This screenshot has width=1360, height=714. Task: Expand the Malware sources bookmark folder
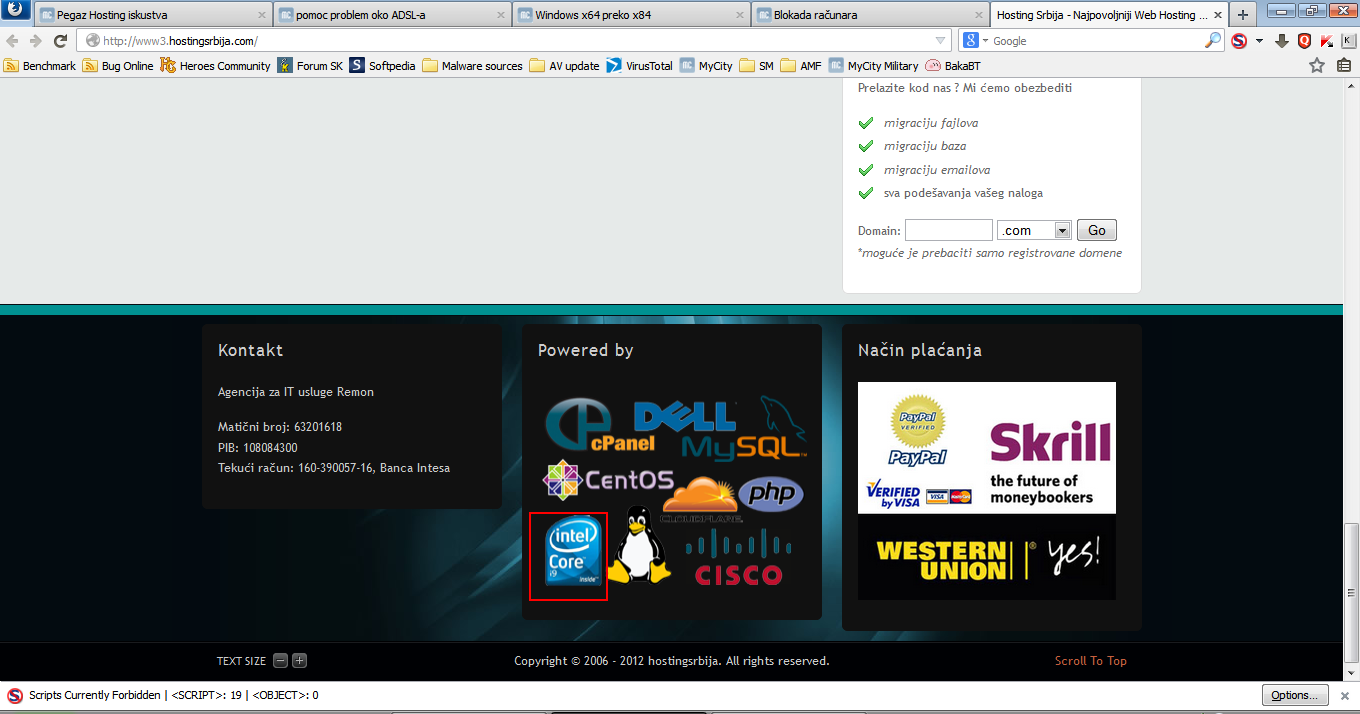point(472,65)
